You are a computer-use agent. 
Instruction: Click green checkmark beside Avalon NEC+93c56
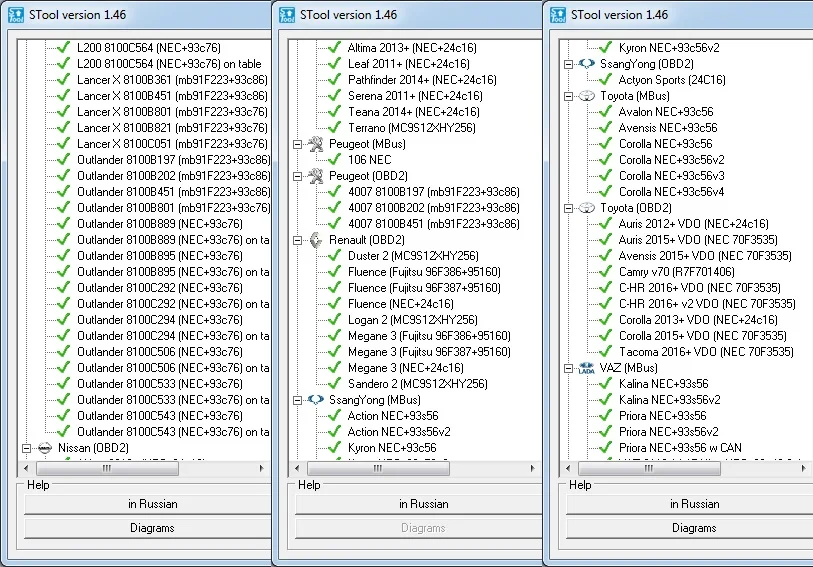point(605,112)
